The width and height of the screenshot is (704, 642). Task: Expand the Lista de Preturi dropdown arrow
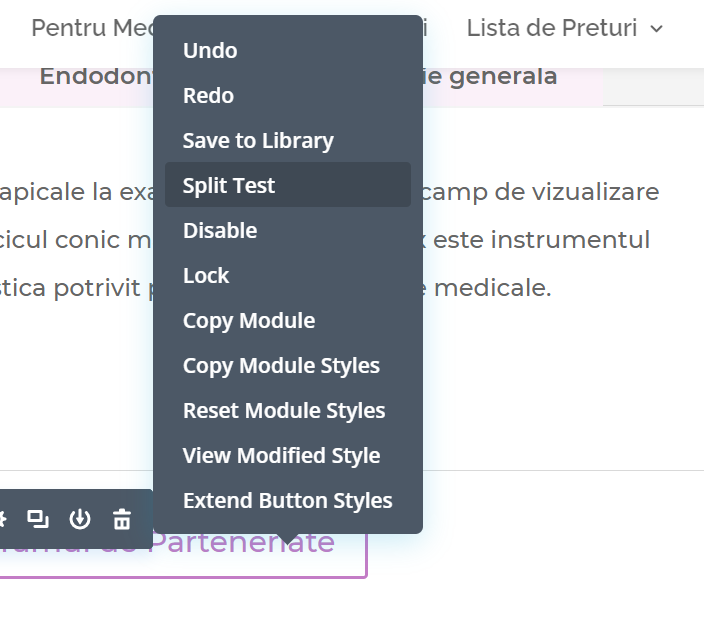point(657,29)
